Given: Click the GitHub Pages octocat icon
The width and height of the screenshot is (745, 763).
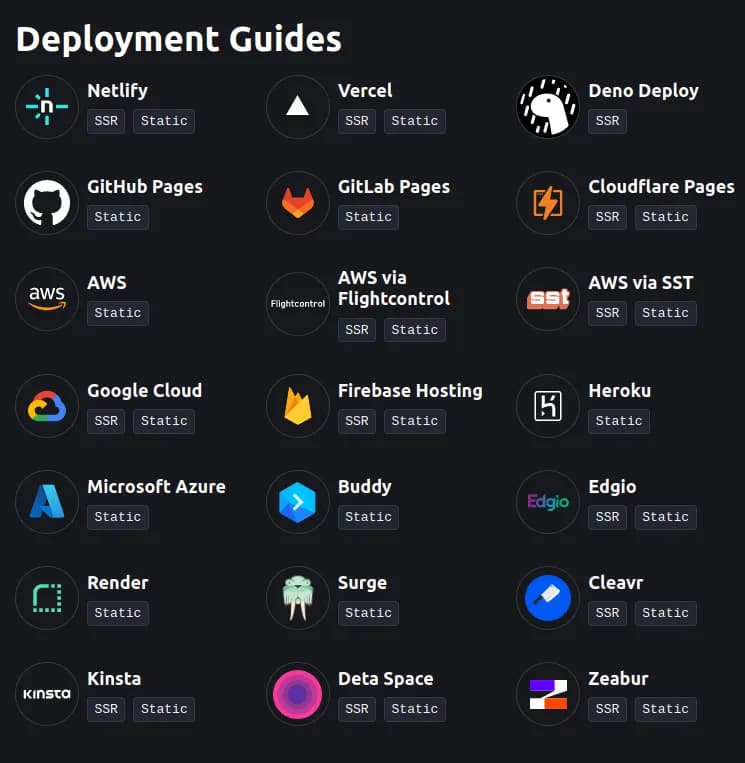Looking at the screenshot, I should (x=47, y=202).
